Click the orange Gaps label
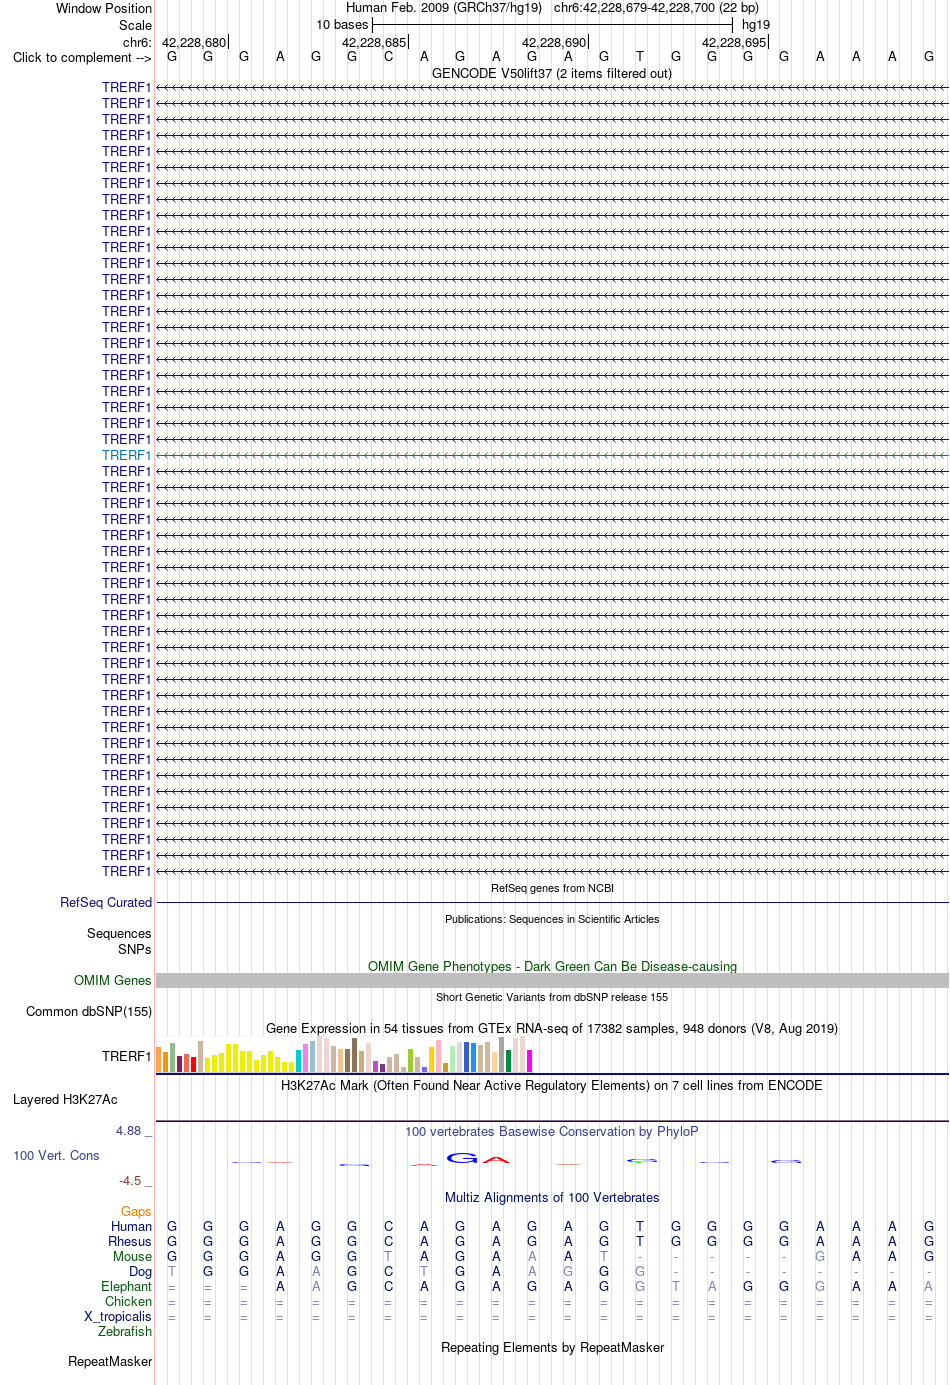Screen dimensions: 950x1385 [x=136, y=1211]
